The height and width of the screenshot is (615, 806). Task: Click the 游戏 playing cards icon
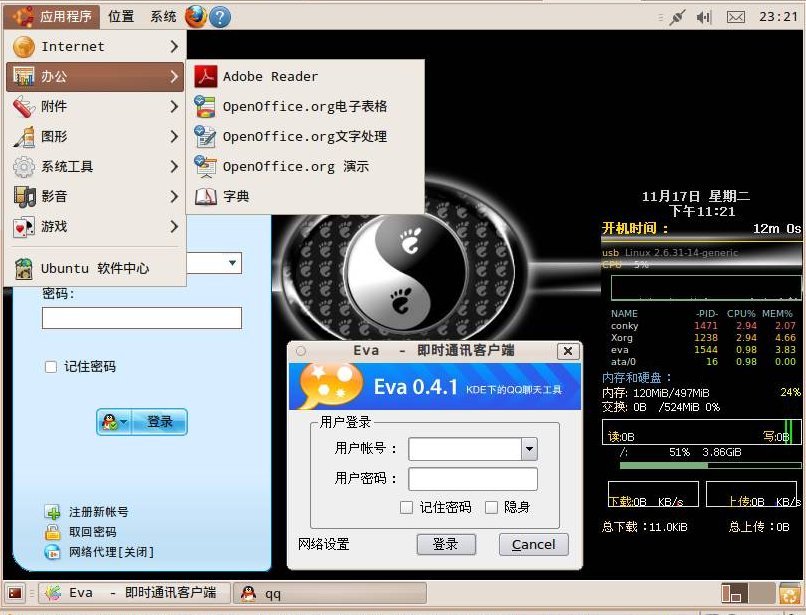24,226
